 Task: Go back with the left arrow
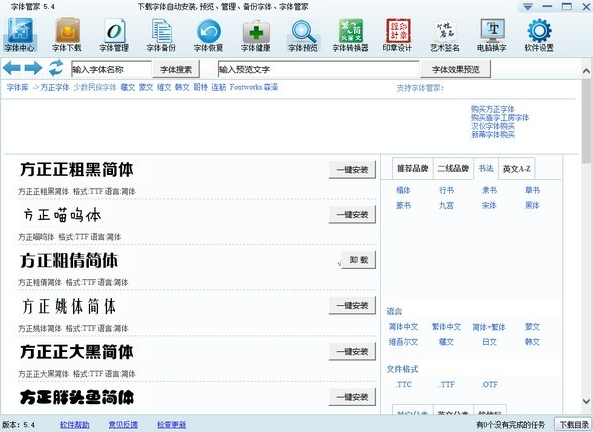pos(12,68)
